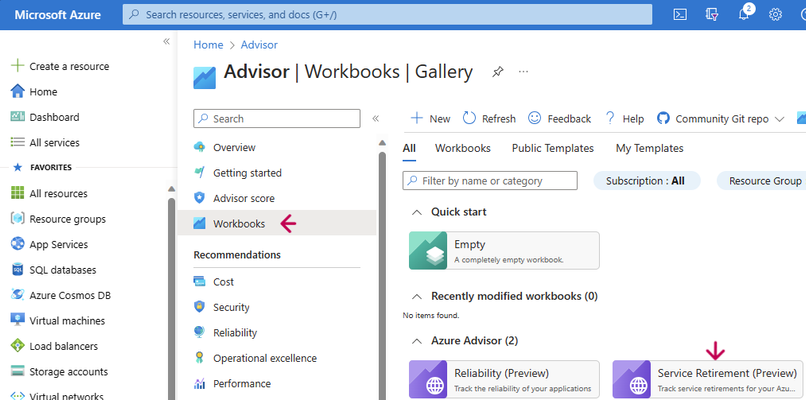
Task: Pin the Advisor Workbooks page
Action: tap(498, 71)
